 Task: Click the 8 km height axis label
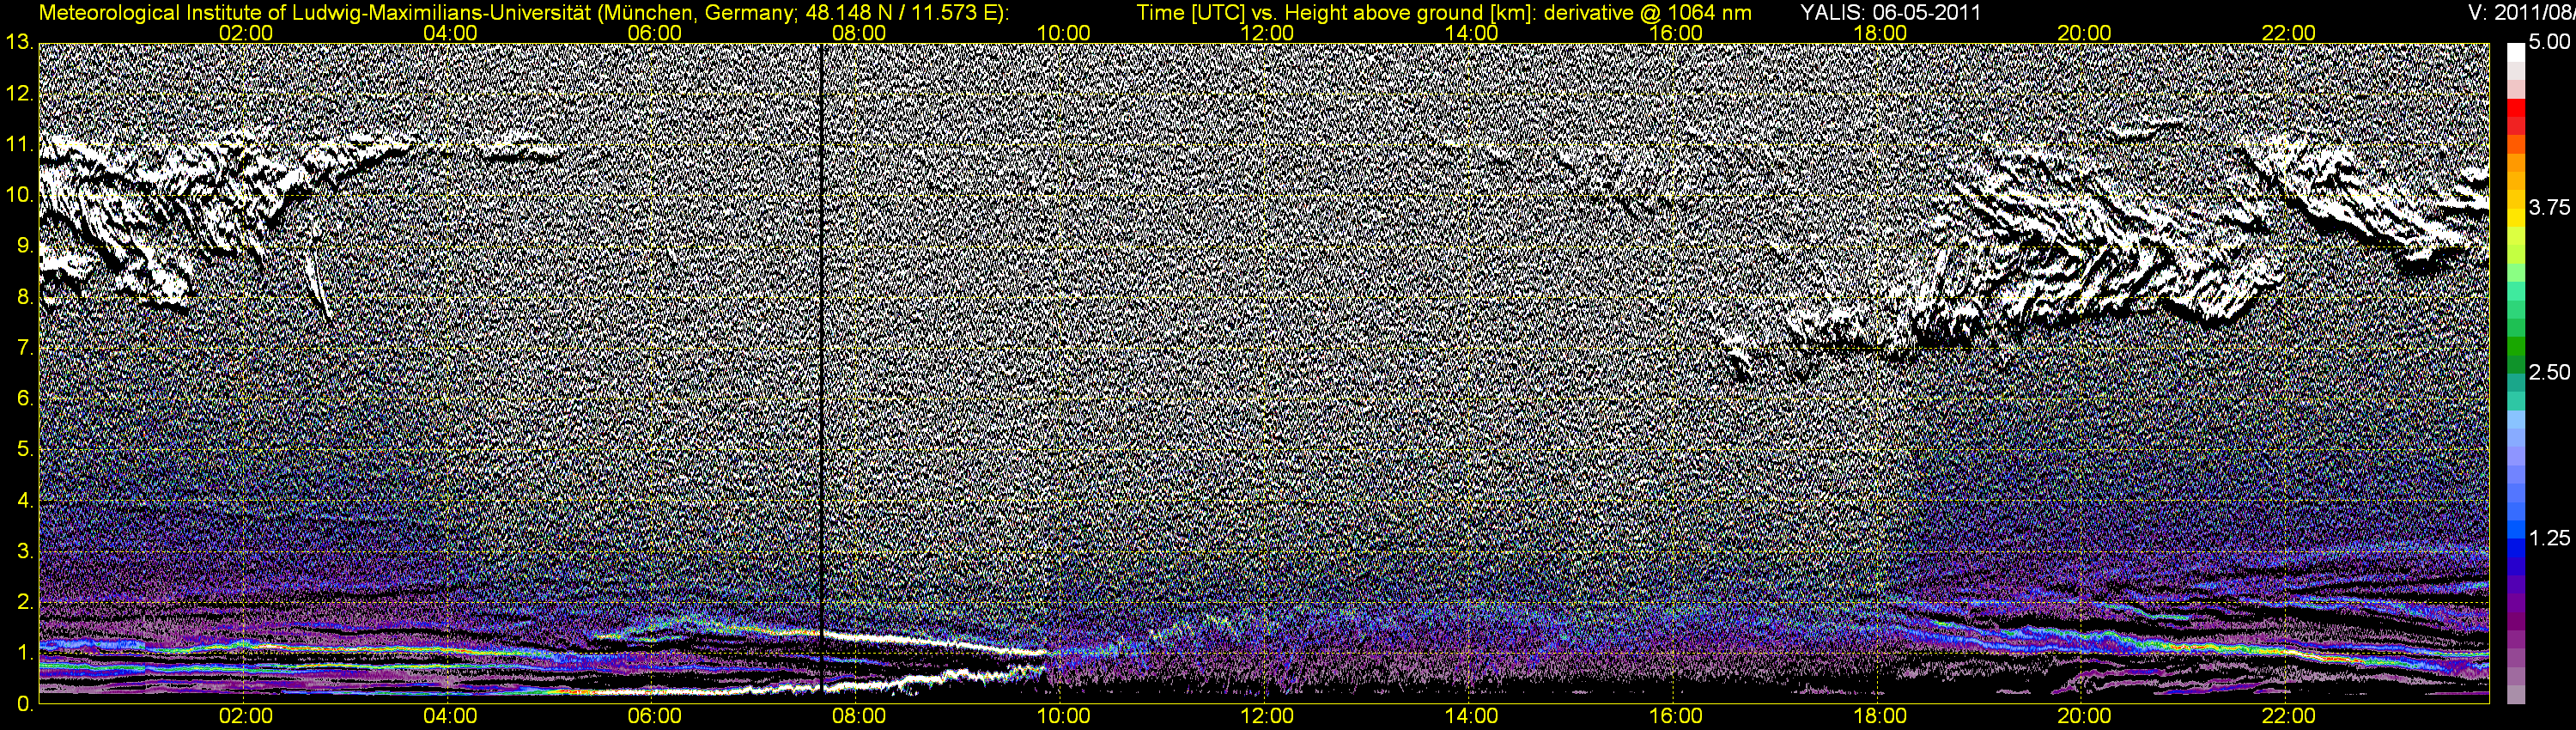(x=26, y=297)
